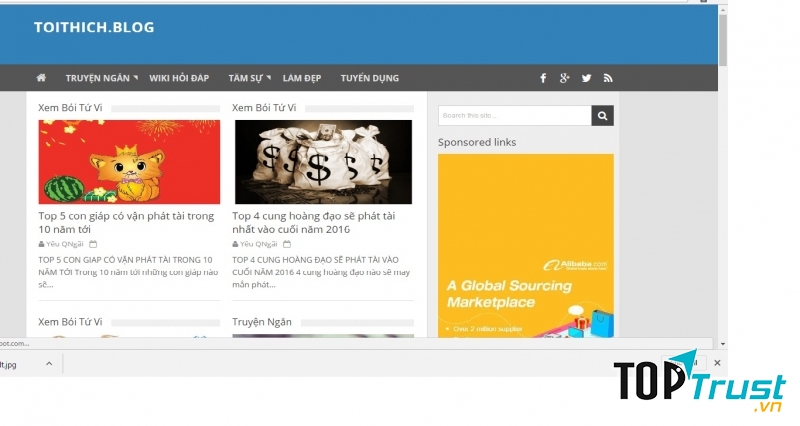Screen dimensions: 800x426
Task: Click the home icon in navigation bar
Action: (x=41, y=78)
